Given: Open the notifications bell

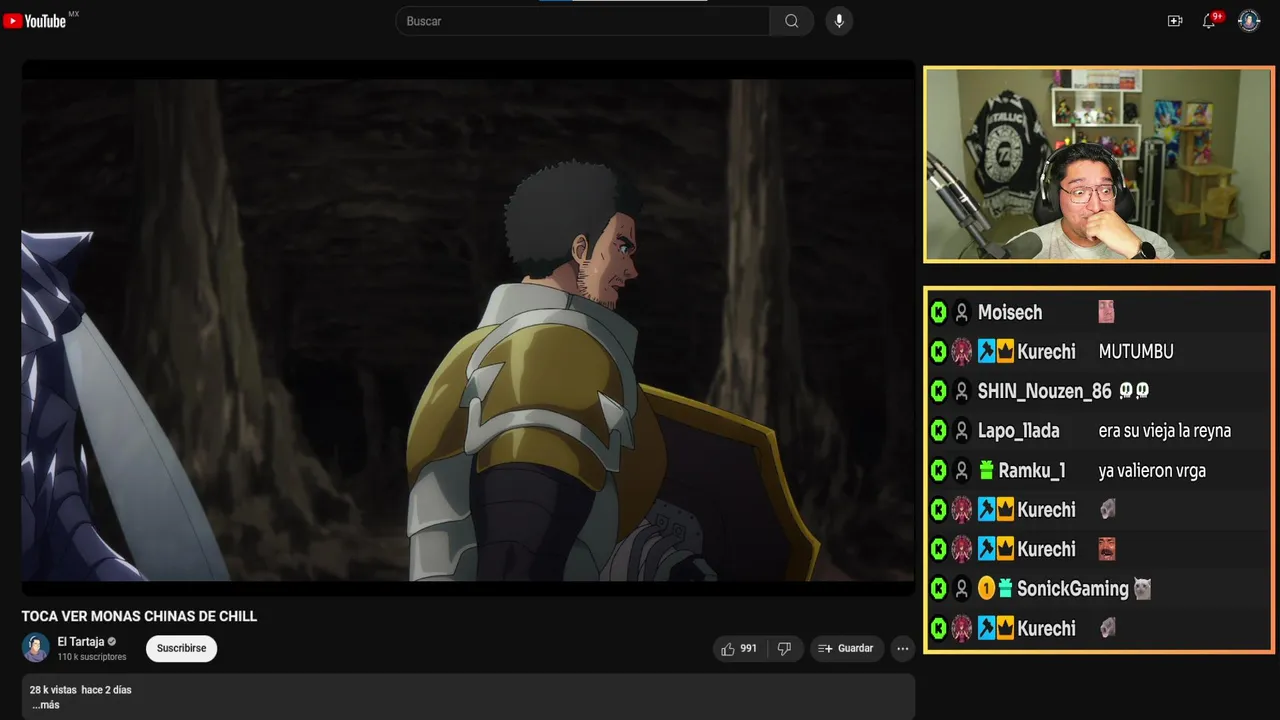Looking at the screenshot, I should (1208, 22).
